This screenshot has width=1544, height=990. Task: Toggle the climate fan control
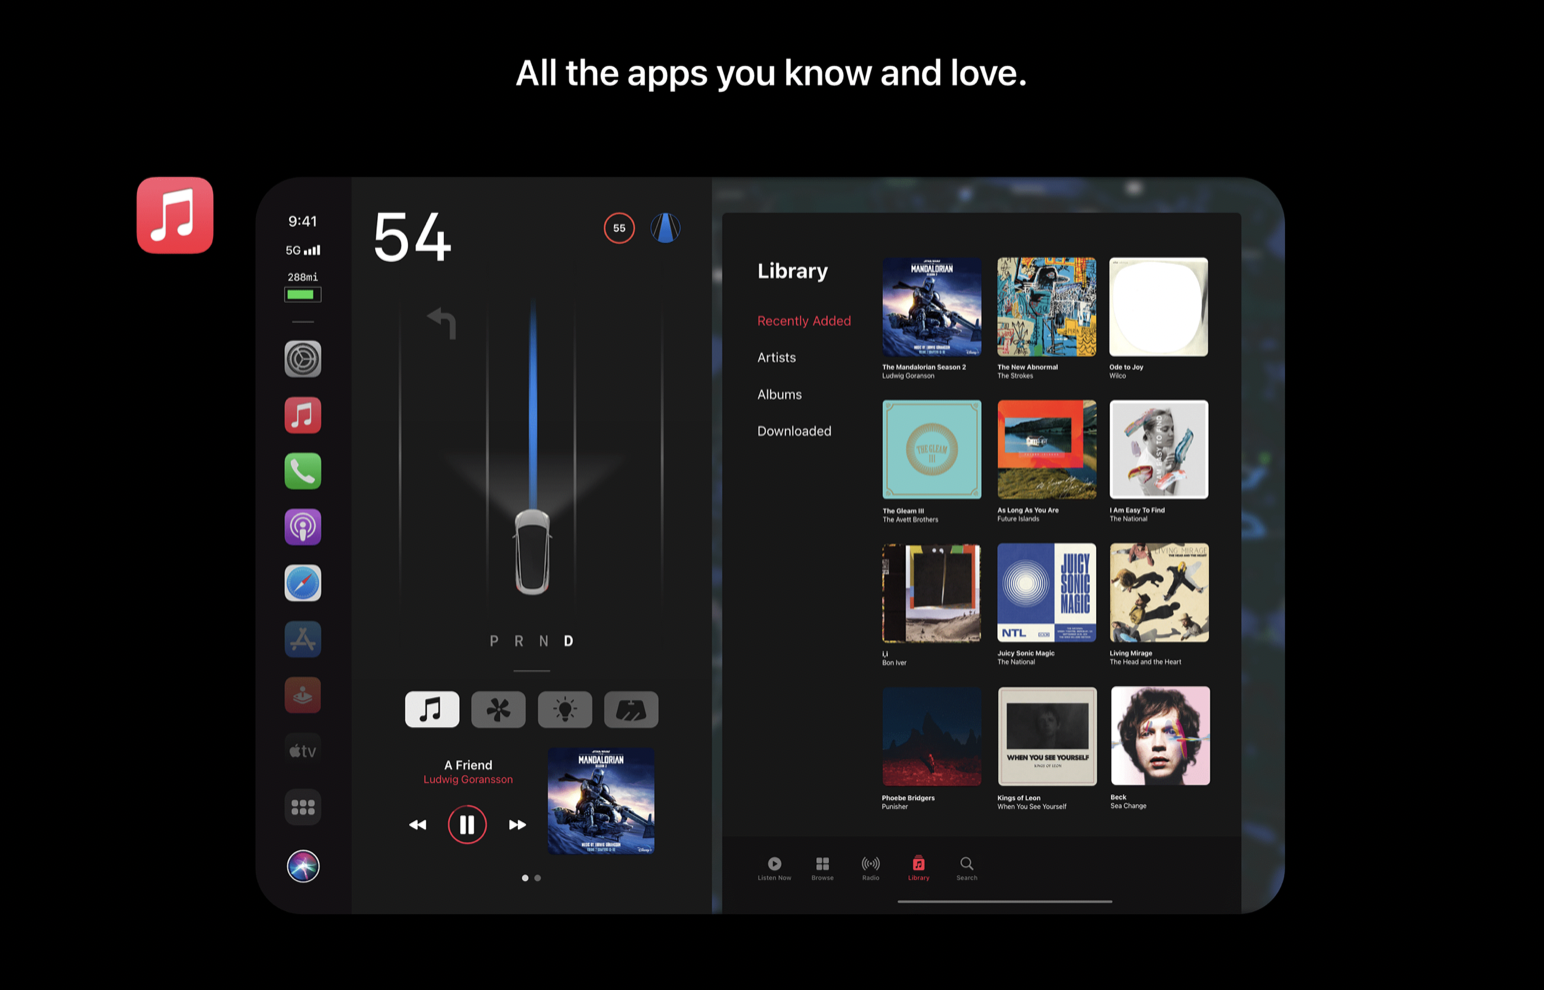point(498,709)
